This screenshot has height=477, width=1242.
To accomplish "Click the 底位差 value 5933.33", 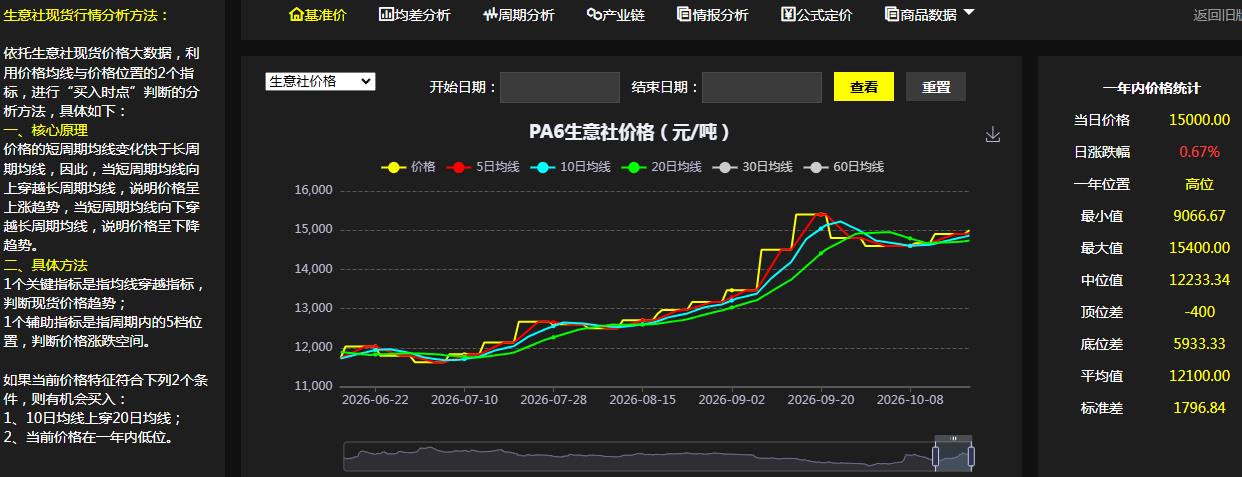I will (1199, 344).
